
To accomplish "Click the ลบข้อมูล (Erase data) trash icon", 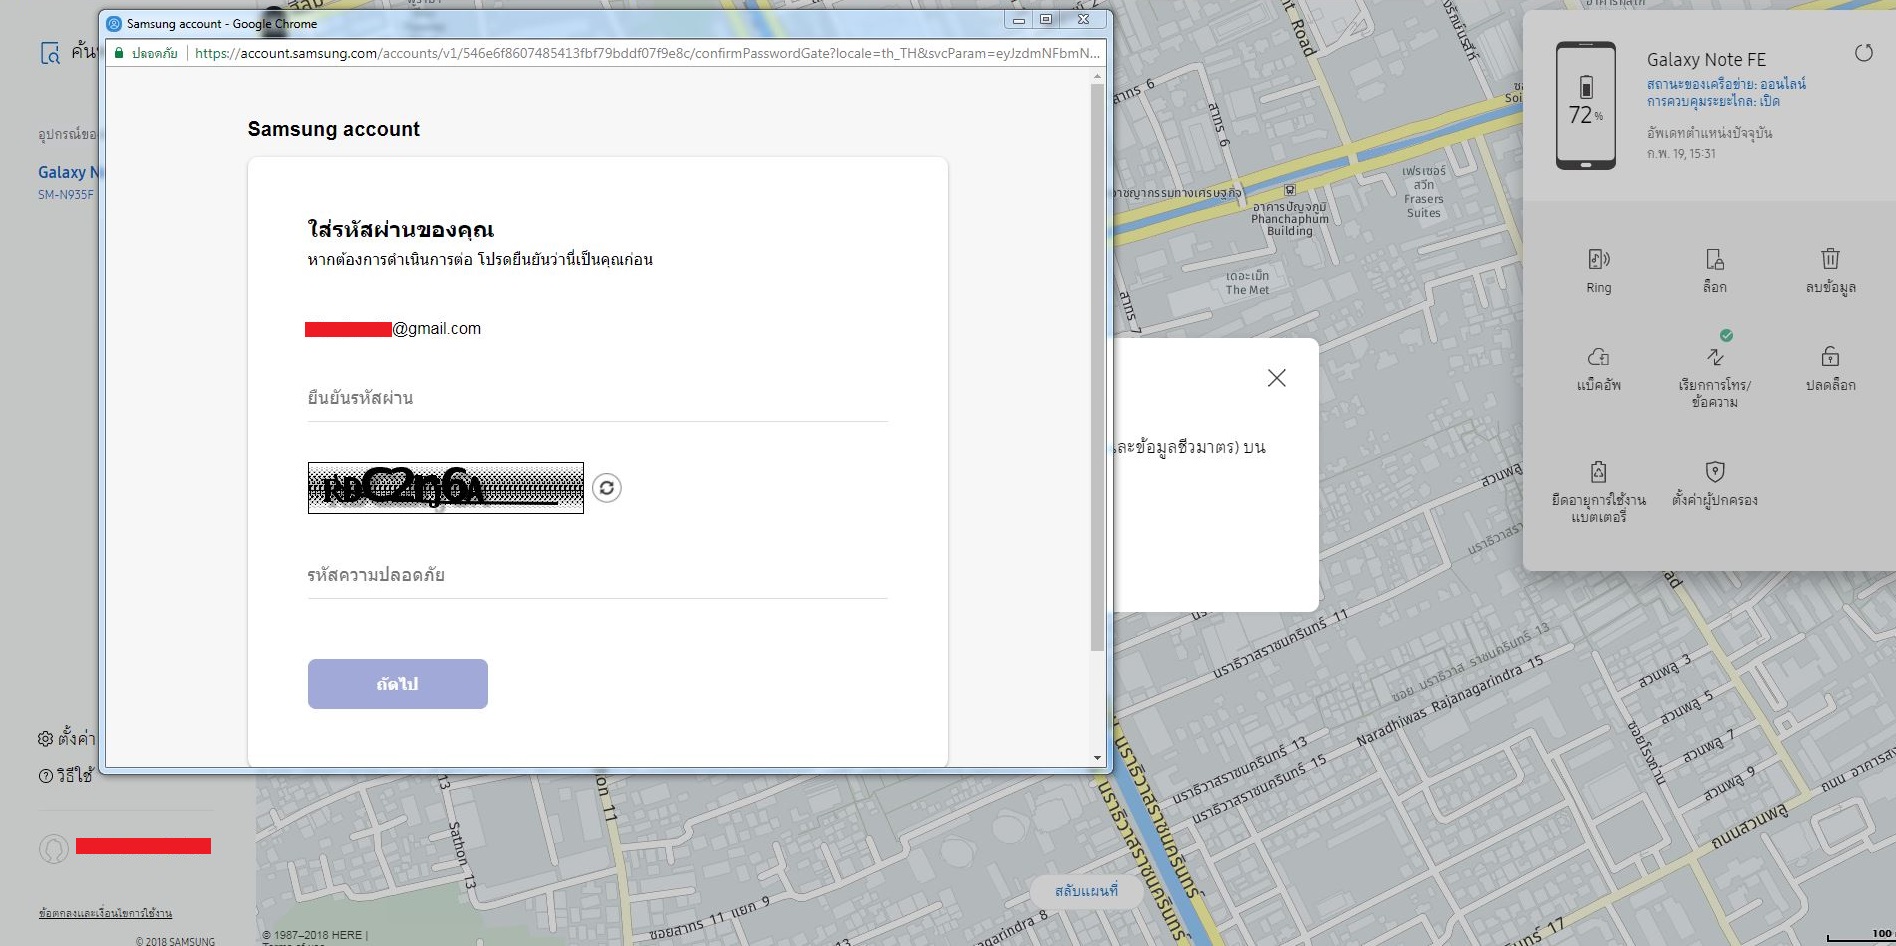I will point(1830,259).
